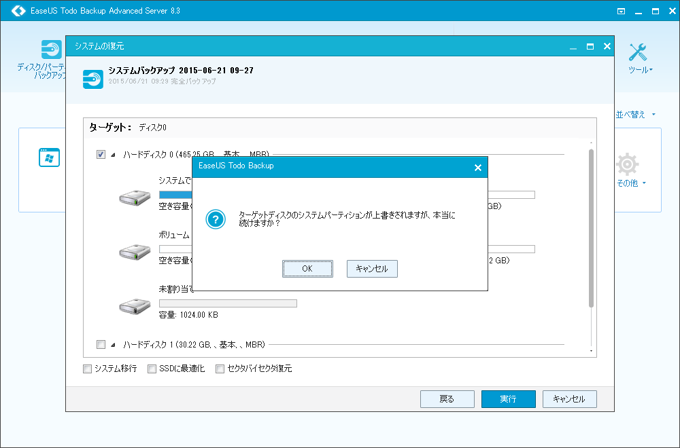Viewport: 680px width, 448px height.
Task: Enable the セクタバイセクタ復元 checkbox
Action: (x=220, y=369)
